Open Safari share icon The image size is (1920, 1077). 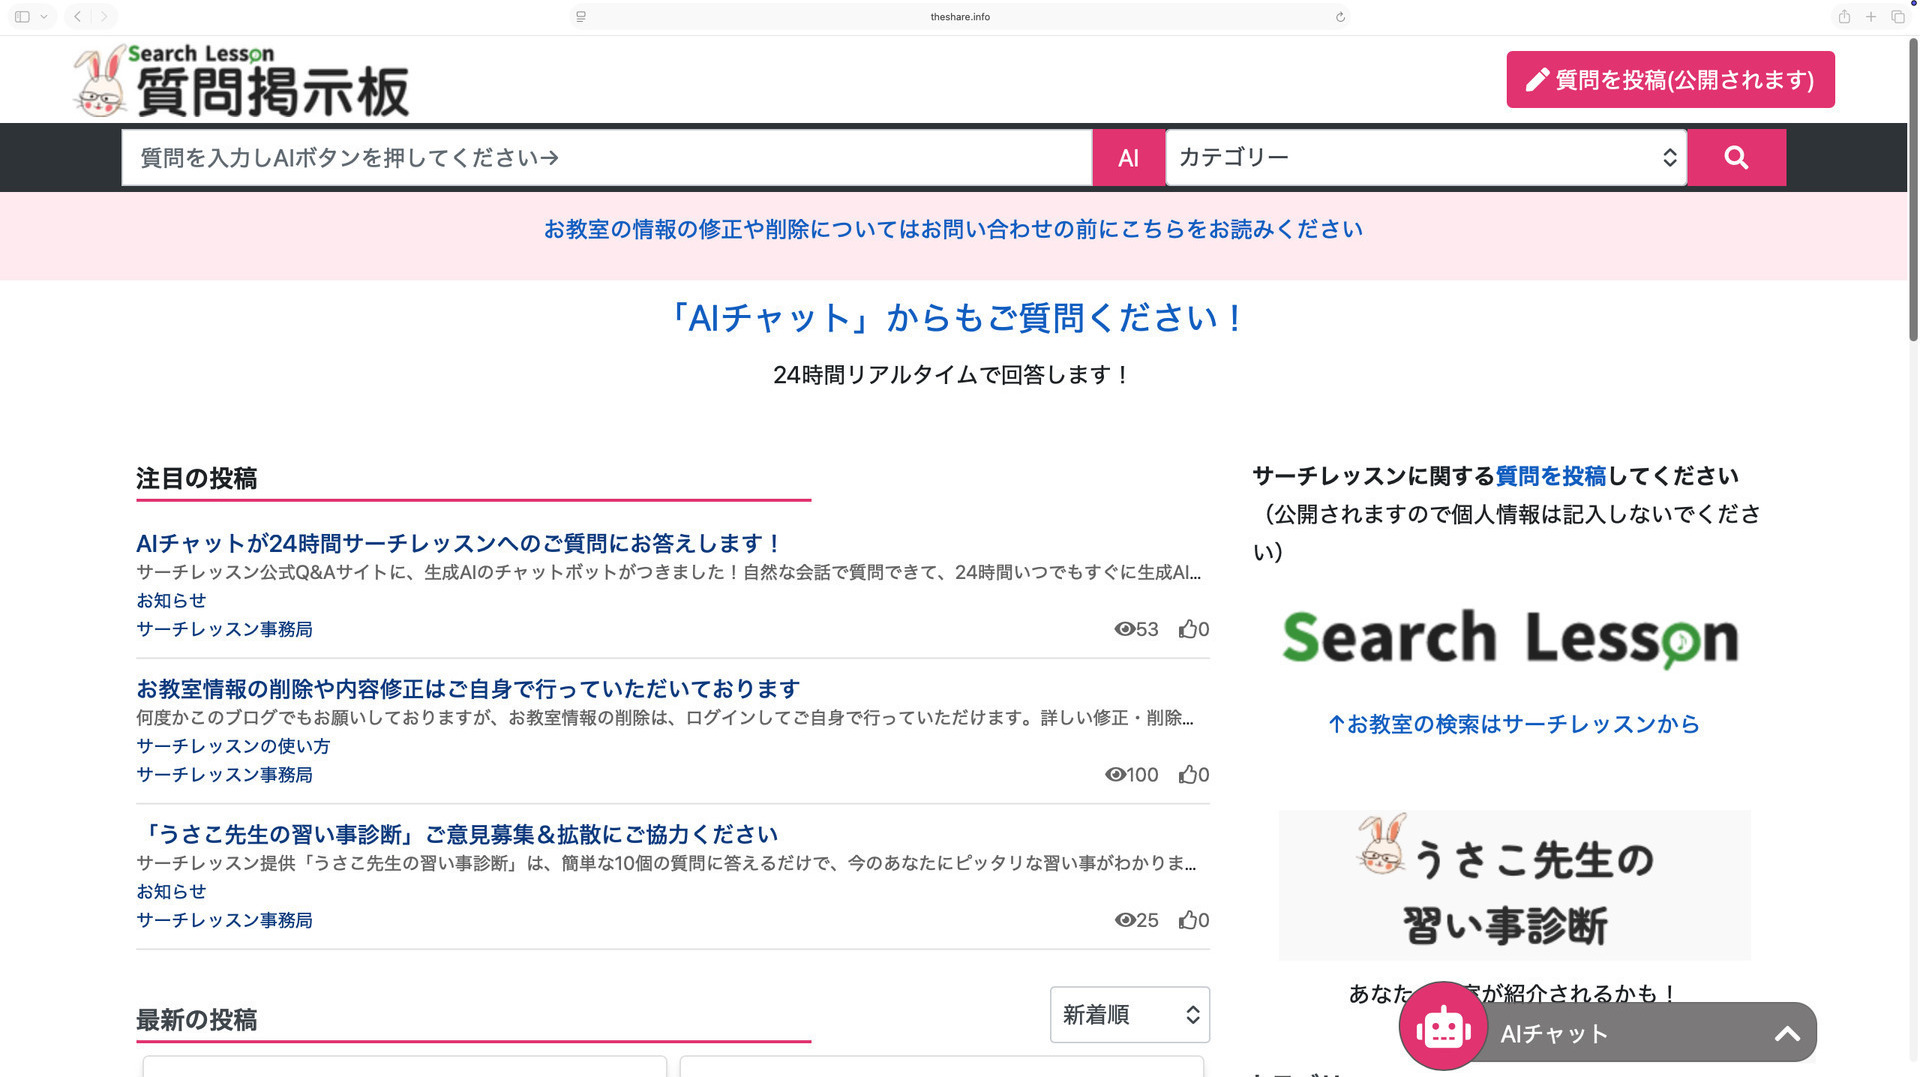pos(1844,17)
